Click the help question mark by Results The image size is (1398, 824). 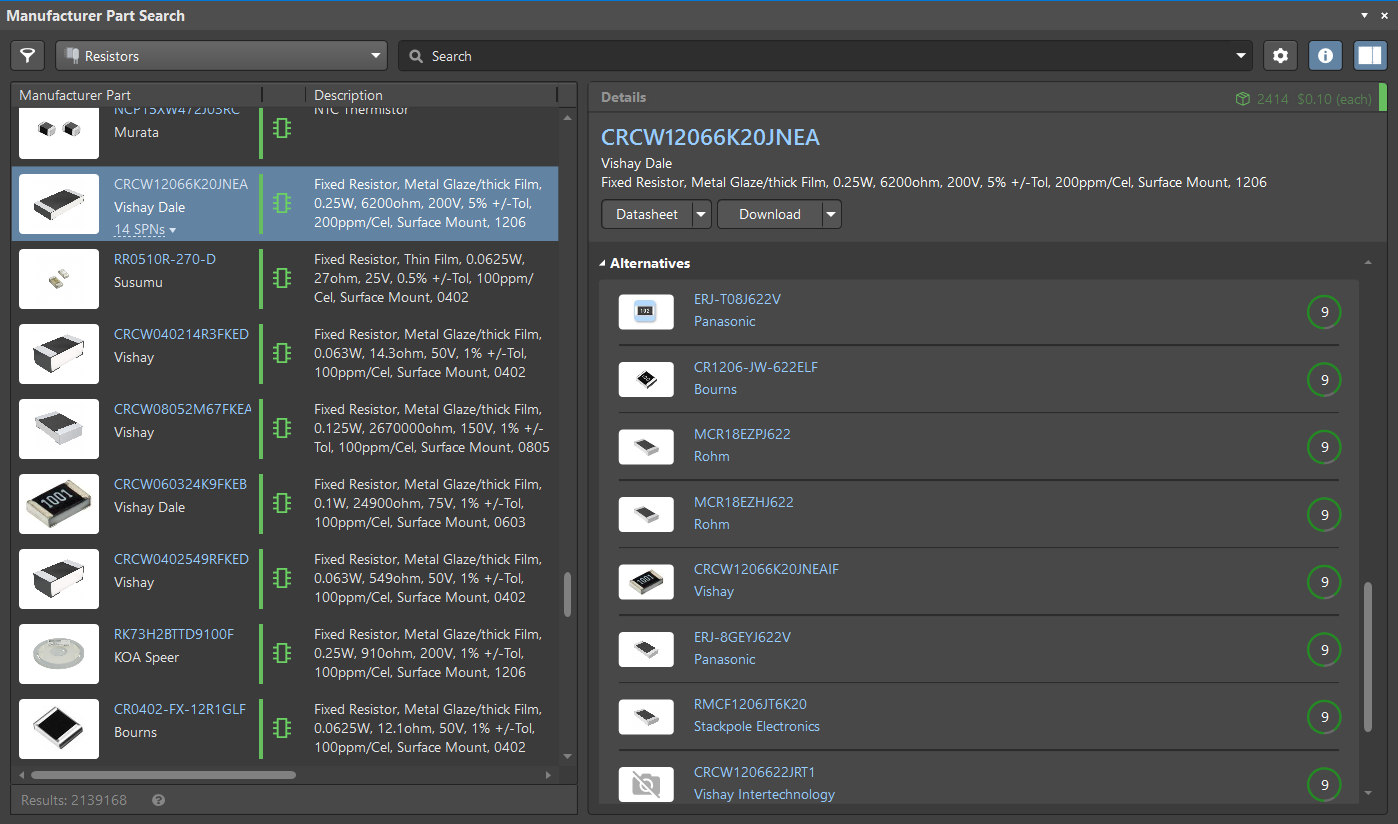pyautogui.click(x=159, y=800)
